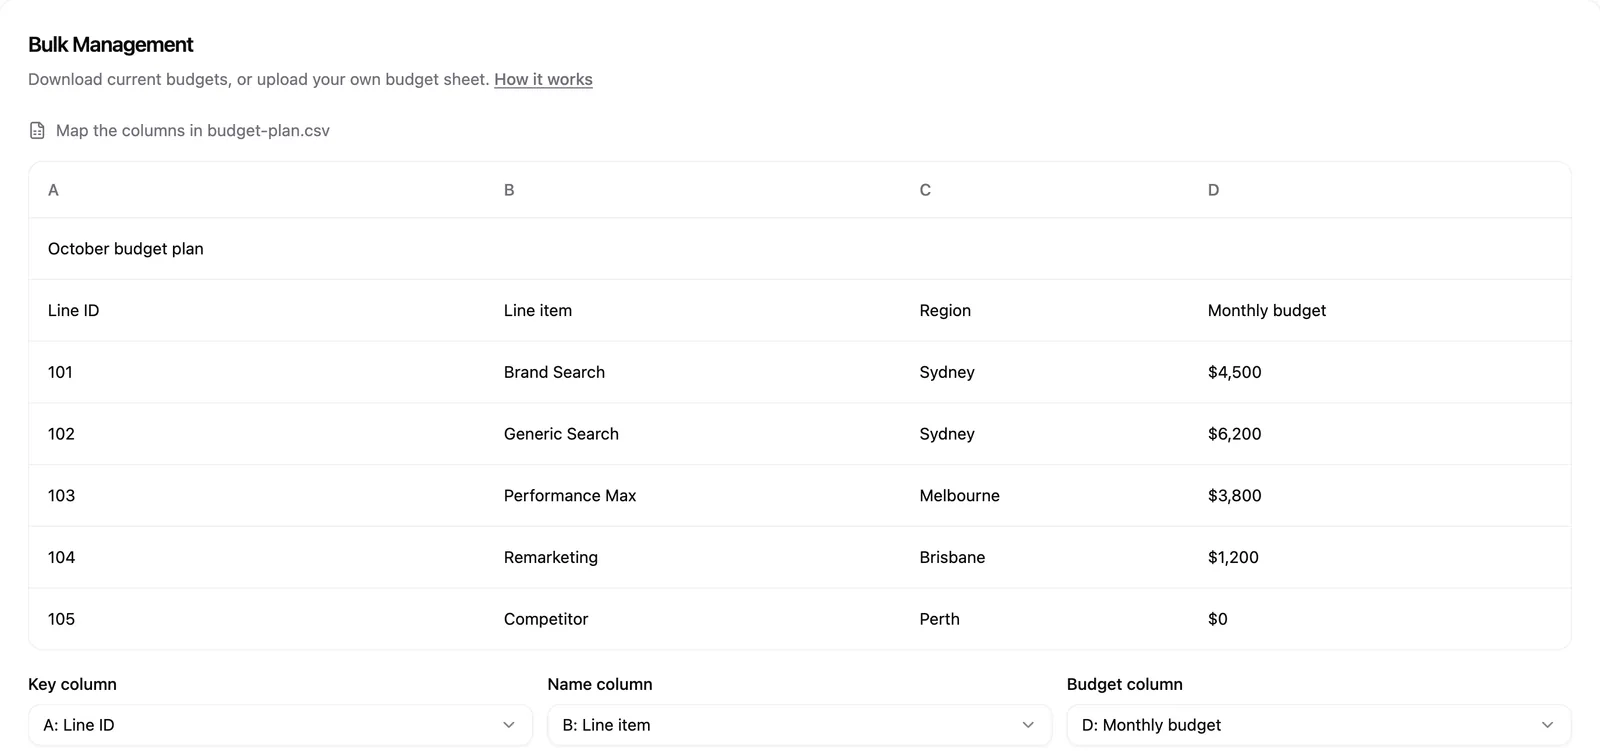Click the Sydney cell in Brand Search row

click(1045, 372)
